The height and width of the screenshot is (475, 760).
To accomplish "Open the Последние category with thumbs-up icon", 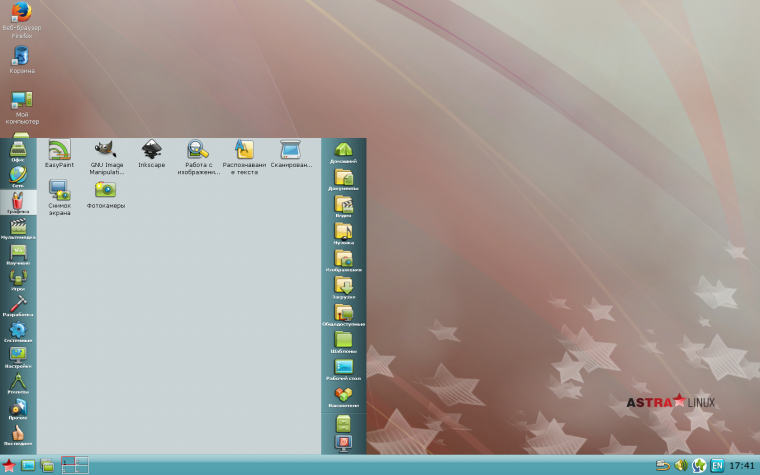I will click(18, 435).
